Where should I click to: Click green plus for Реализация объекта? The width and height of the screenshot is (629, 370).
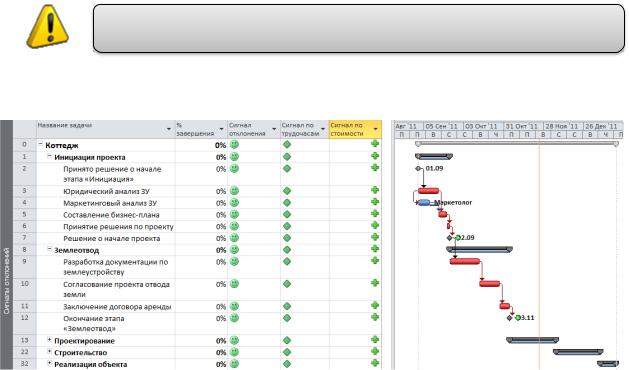[375, 363]
